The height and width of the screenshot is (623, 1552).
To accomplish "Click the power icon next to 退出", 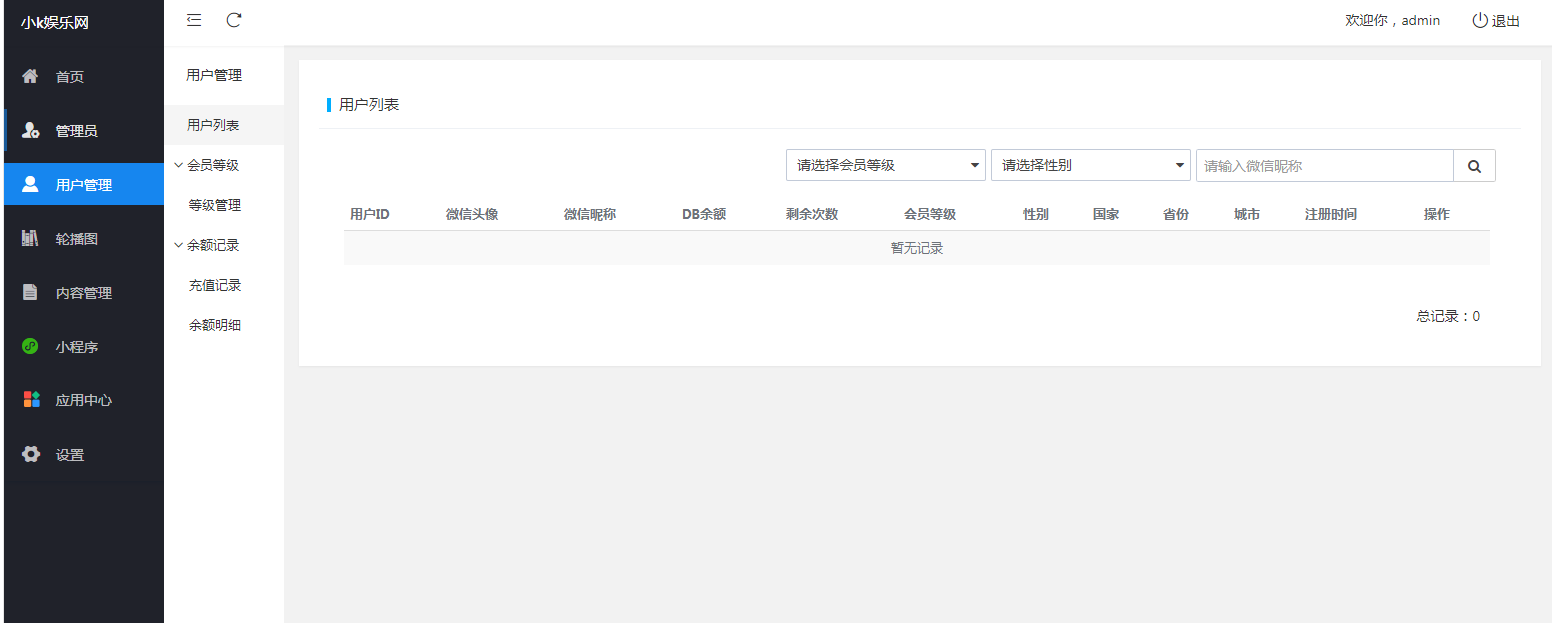I will pyautogui.click(x=1478, y=19).
